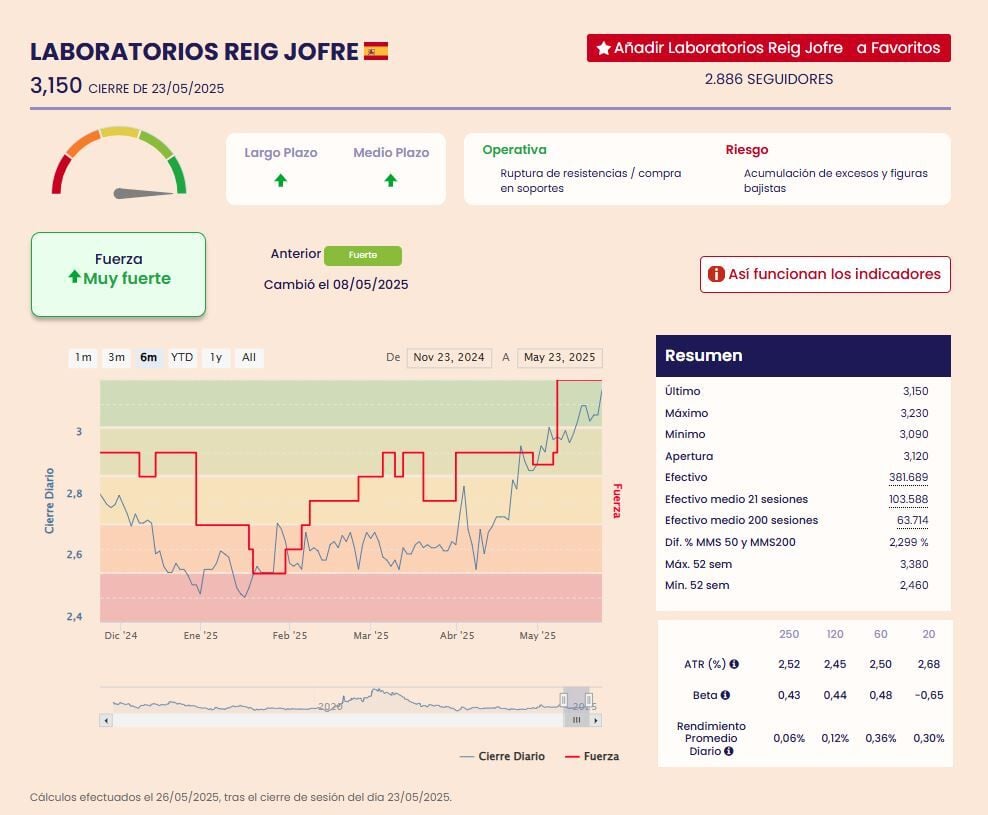Toggle the Fuerza legend series
This screenshot has width=988, height=815.
[592, 756]
